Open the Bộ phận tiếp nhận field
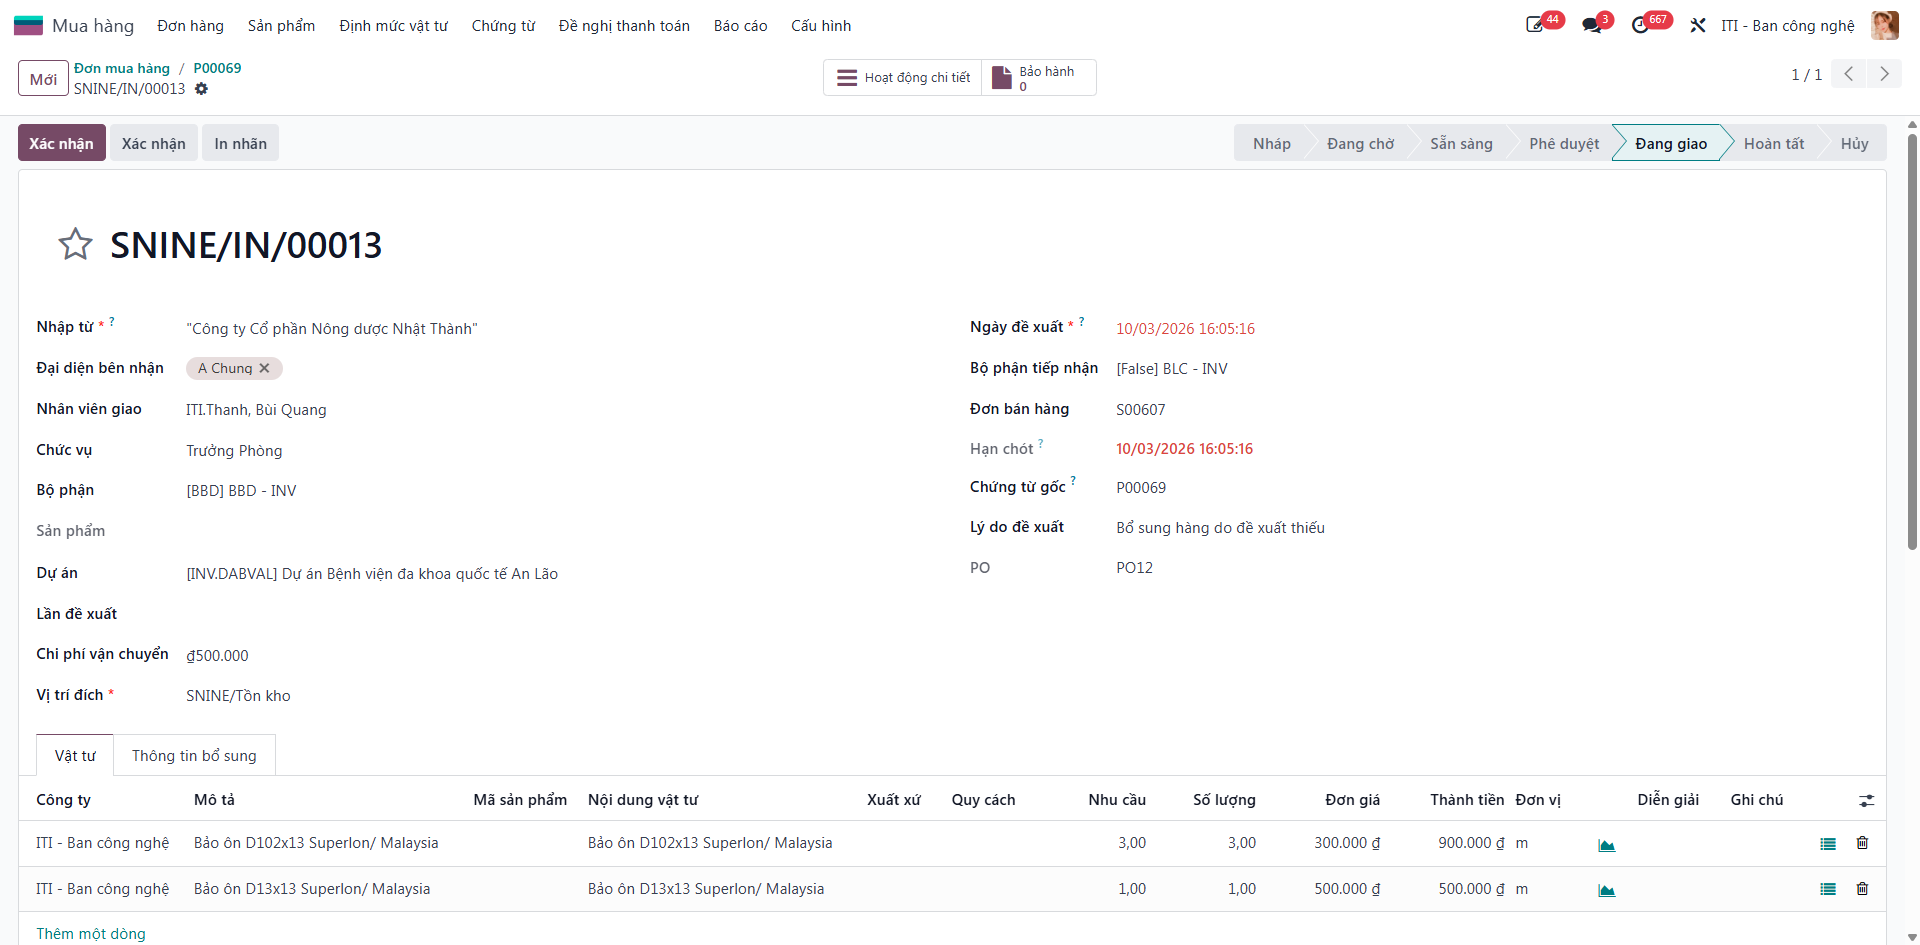This screenshot has height=945, width=1920. [x=1172, y=368]
